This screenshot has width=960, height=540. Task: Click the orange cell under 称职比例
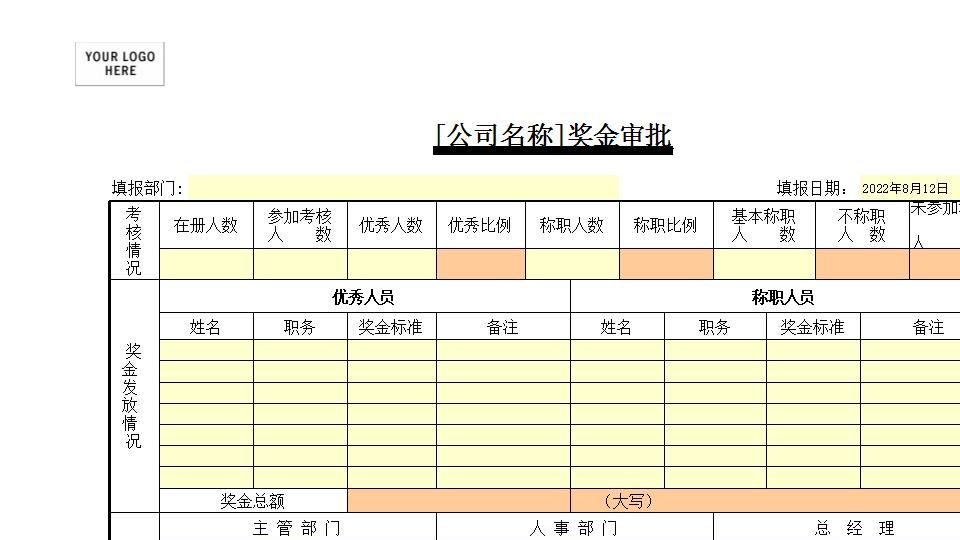click(666, 264)
